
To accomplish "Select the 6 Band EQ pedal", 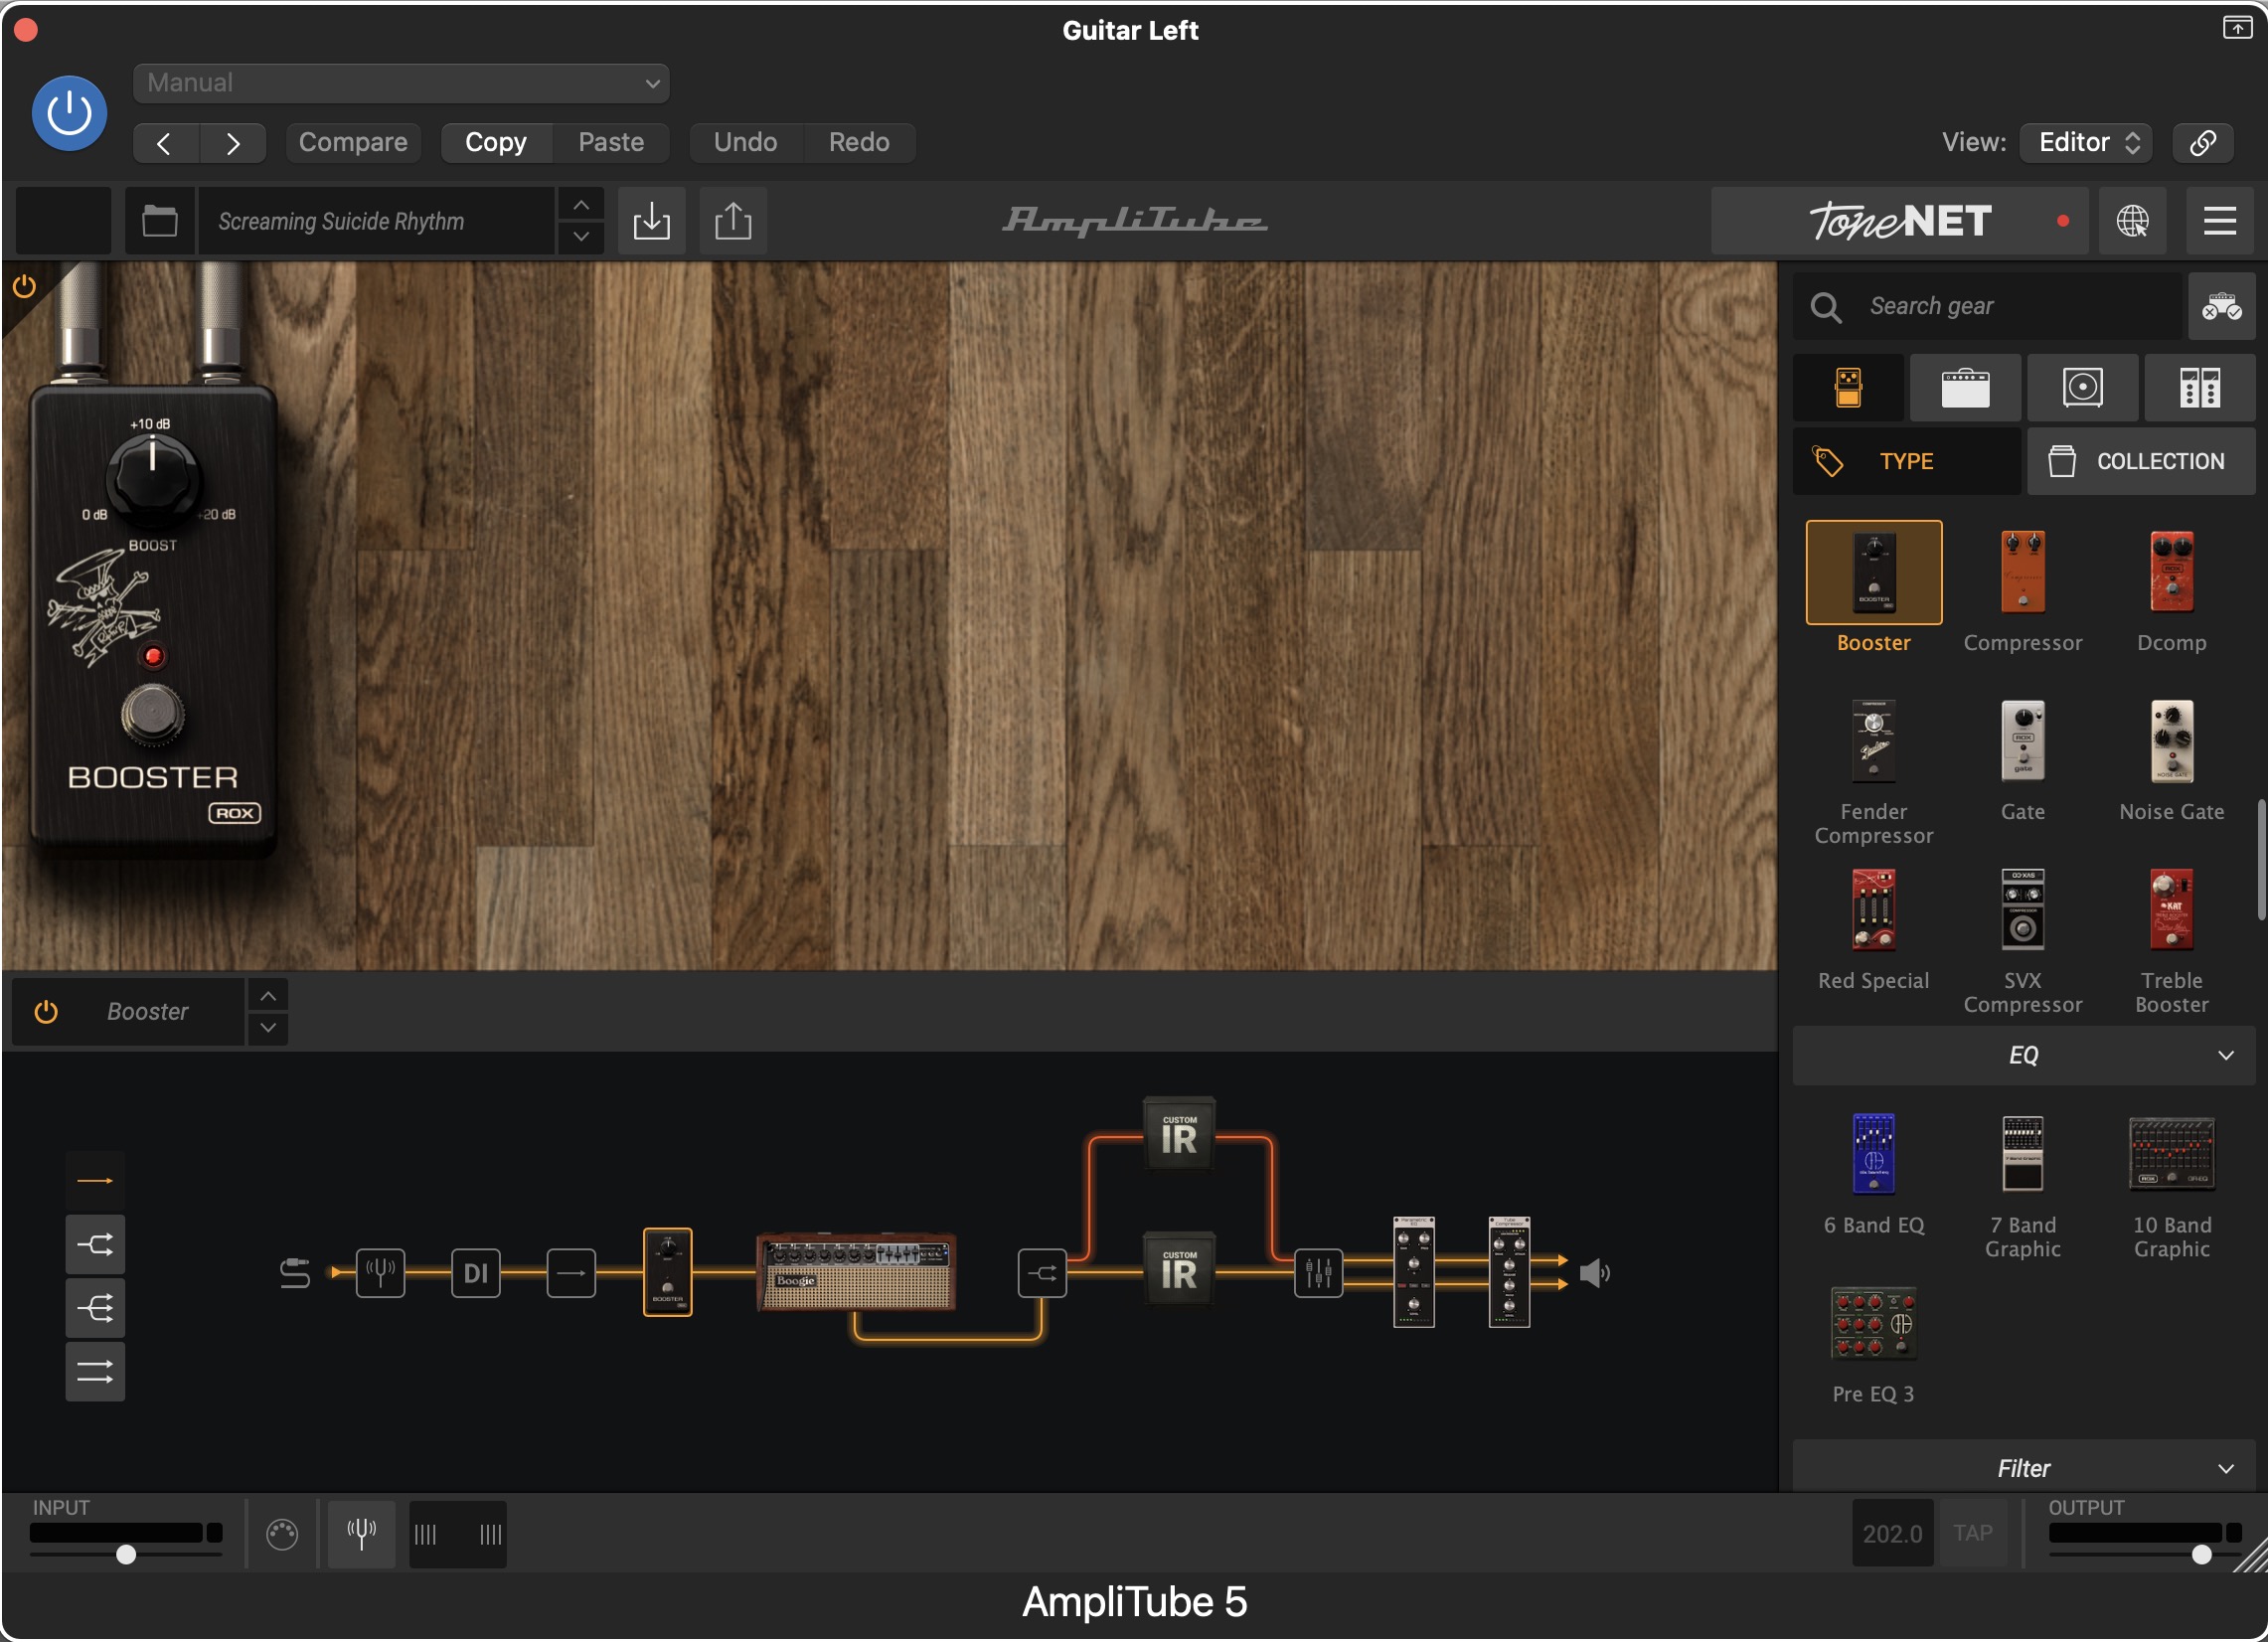I will [1873, 1155].
